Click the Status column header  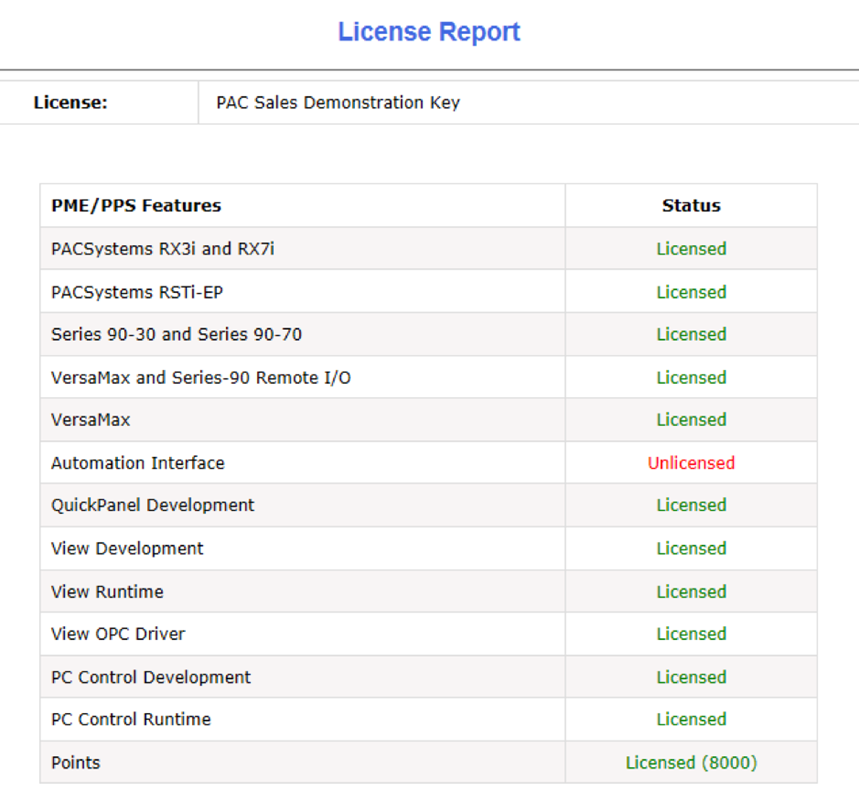[691, 205]
